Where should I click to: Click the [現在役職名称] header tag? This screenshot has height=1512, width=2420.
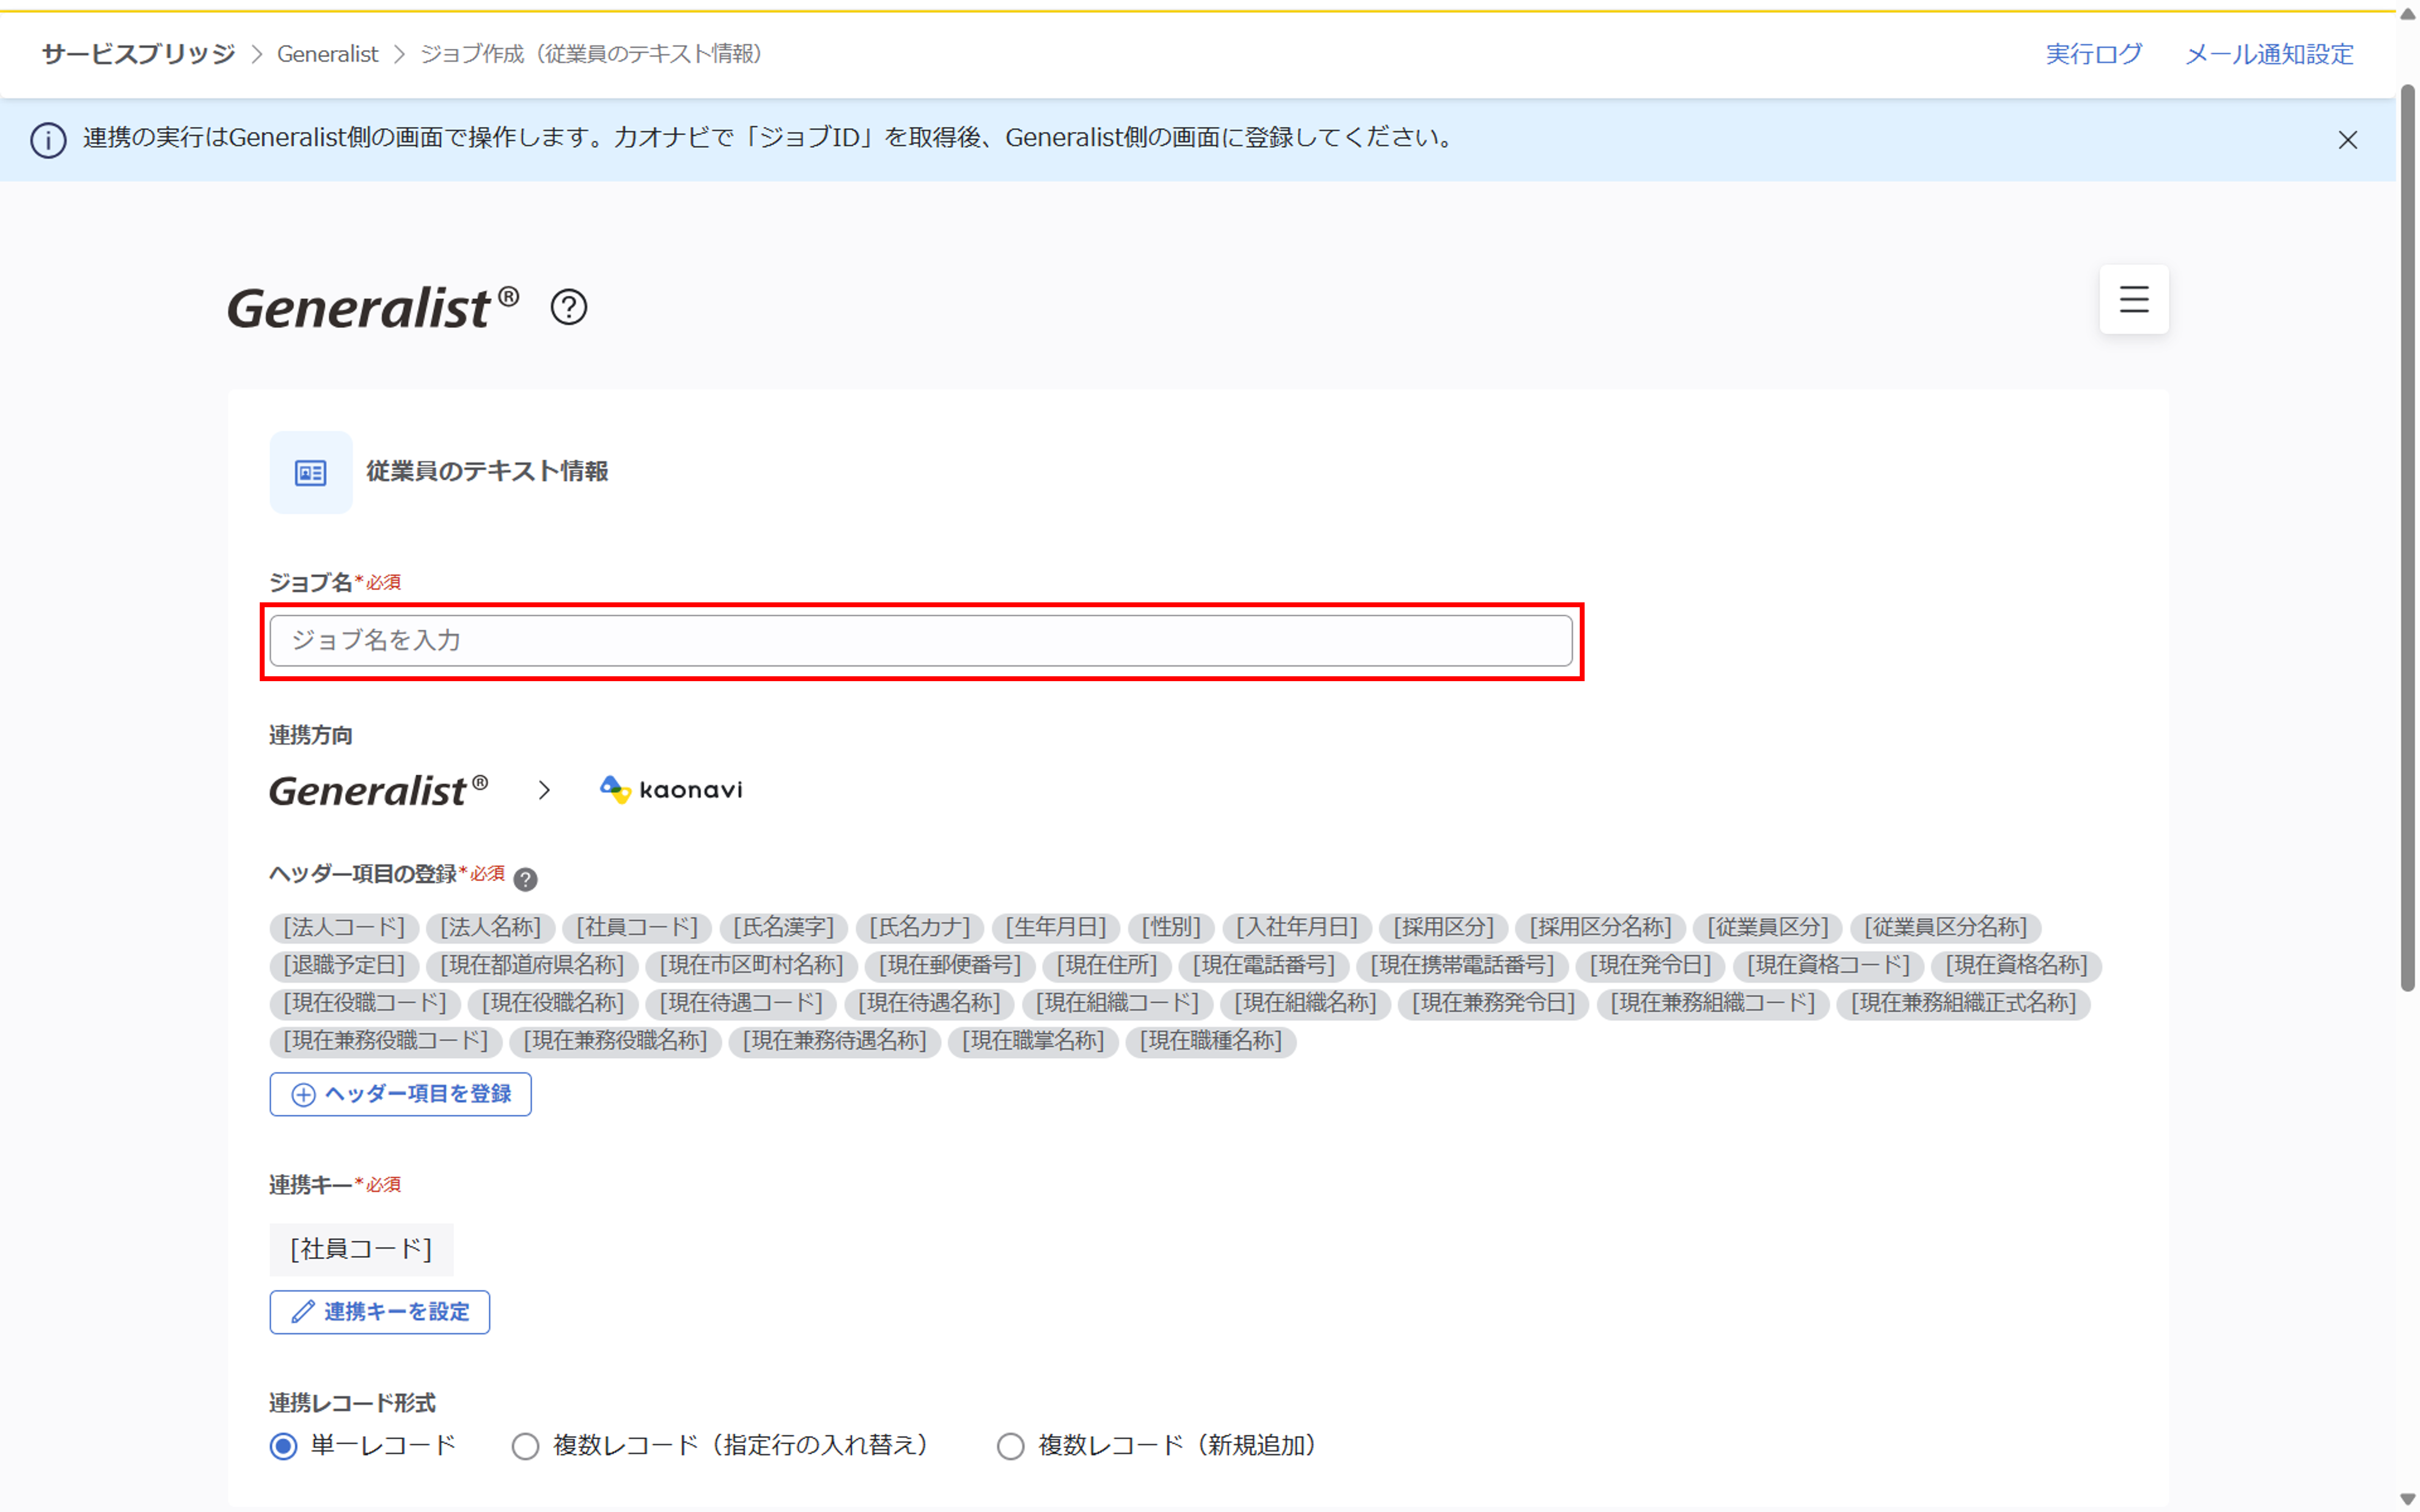point(553,1003)
